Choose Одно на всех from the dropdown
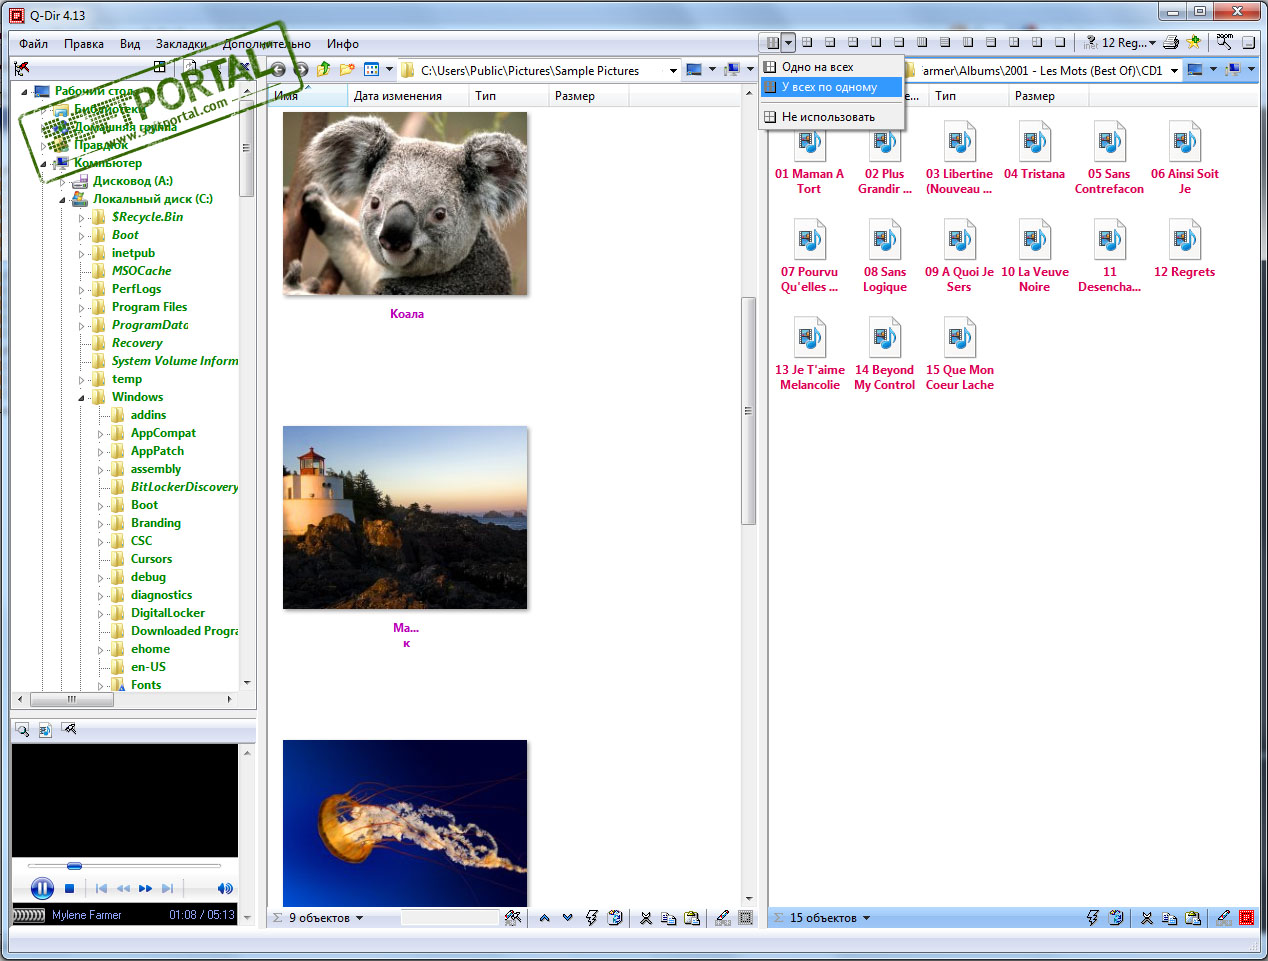 (831, 67)
